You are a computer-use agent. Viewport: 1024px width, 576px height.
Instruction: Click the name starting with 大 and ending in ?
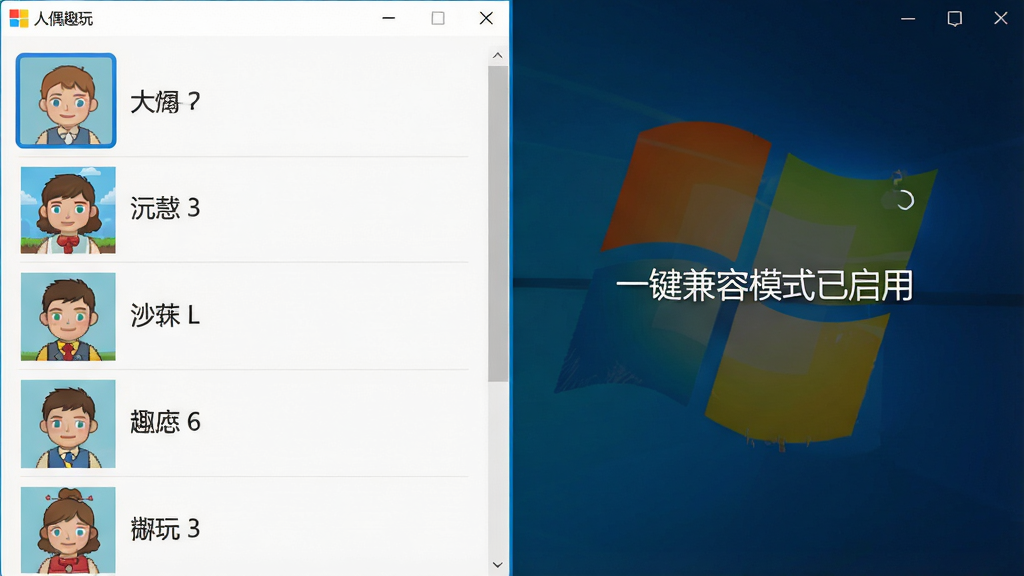click(x=165, y=101)
